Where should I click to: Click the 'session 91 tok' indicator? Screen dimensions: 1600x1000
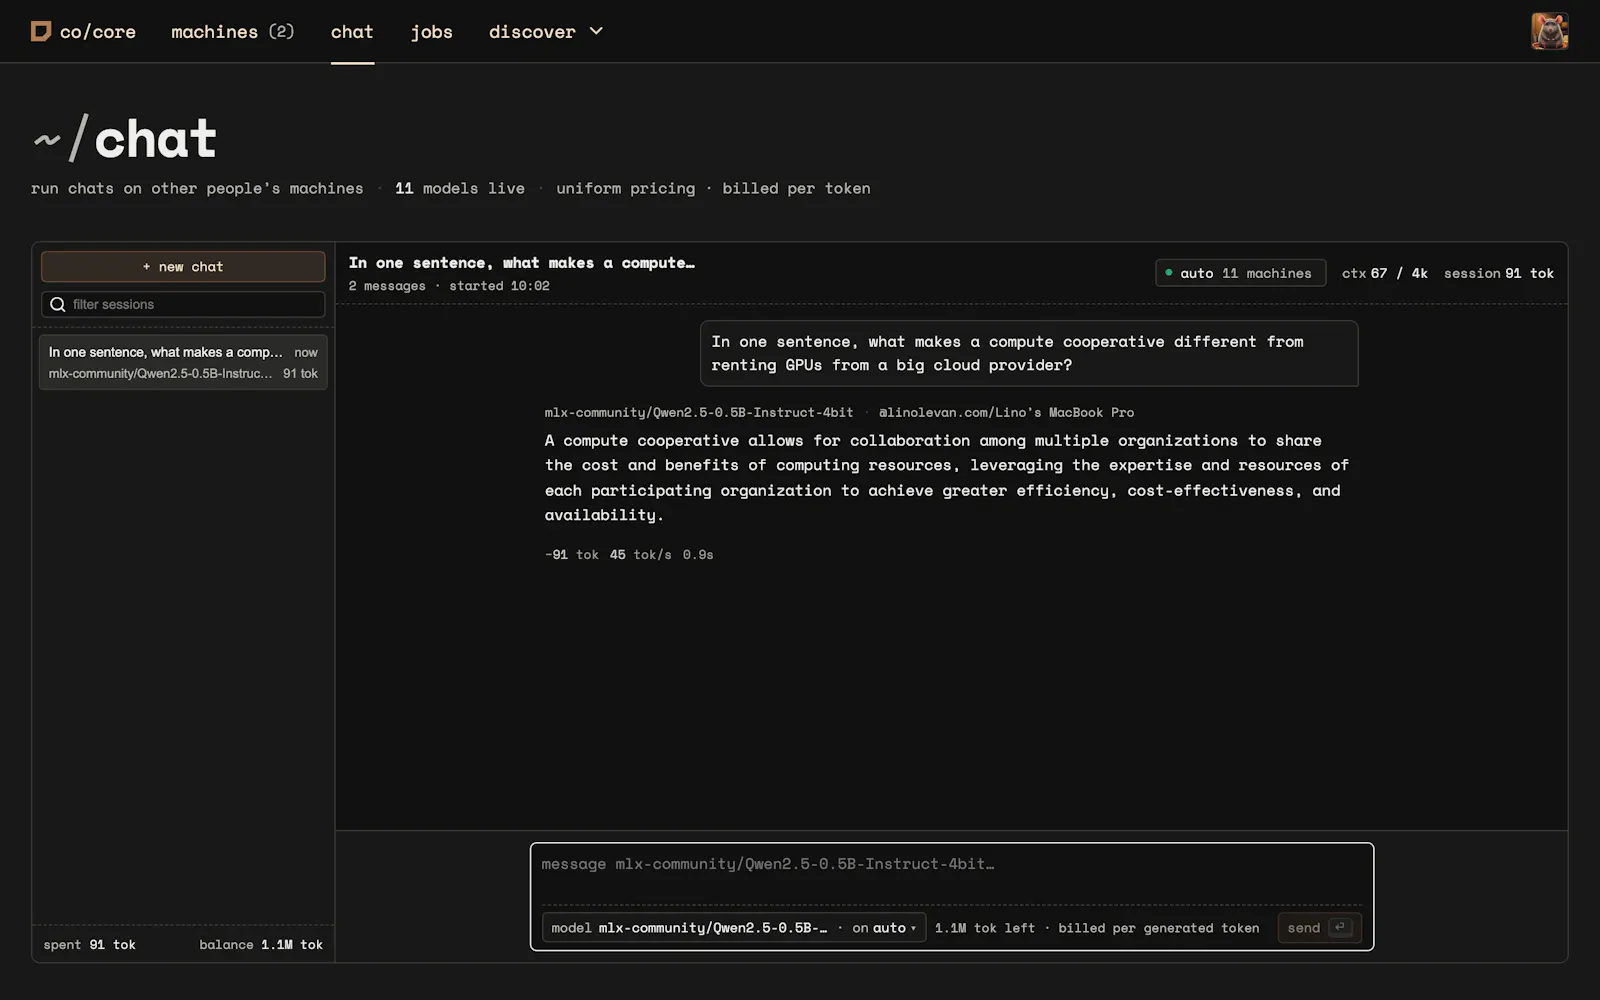point(1499,273)
